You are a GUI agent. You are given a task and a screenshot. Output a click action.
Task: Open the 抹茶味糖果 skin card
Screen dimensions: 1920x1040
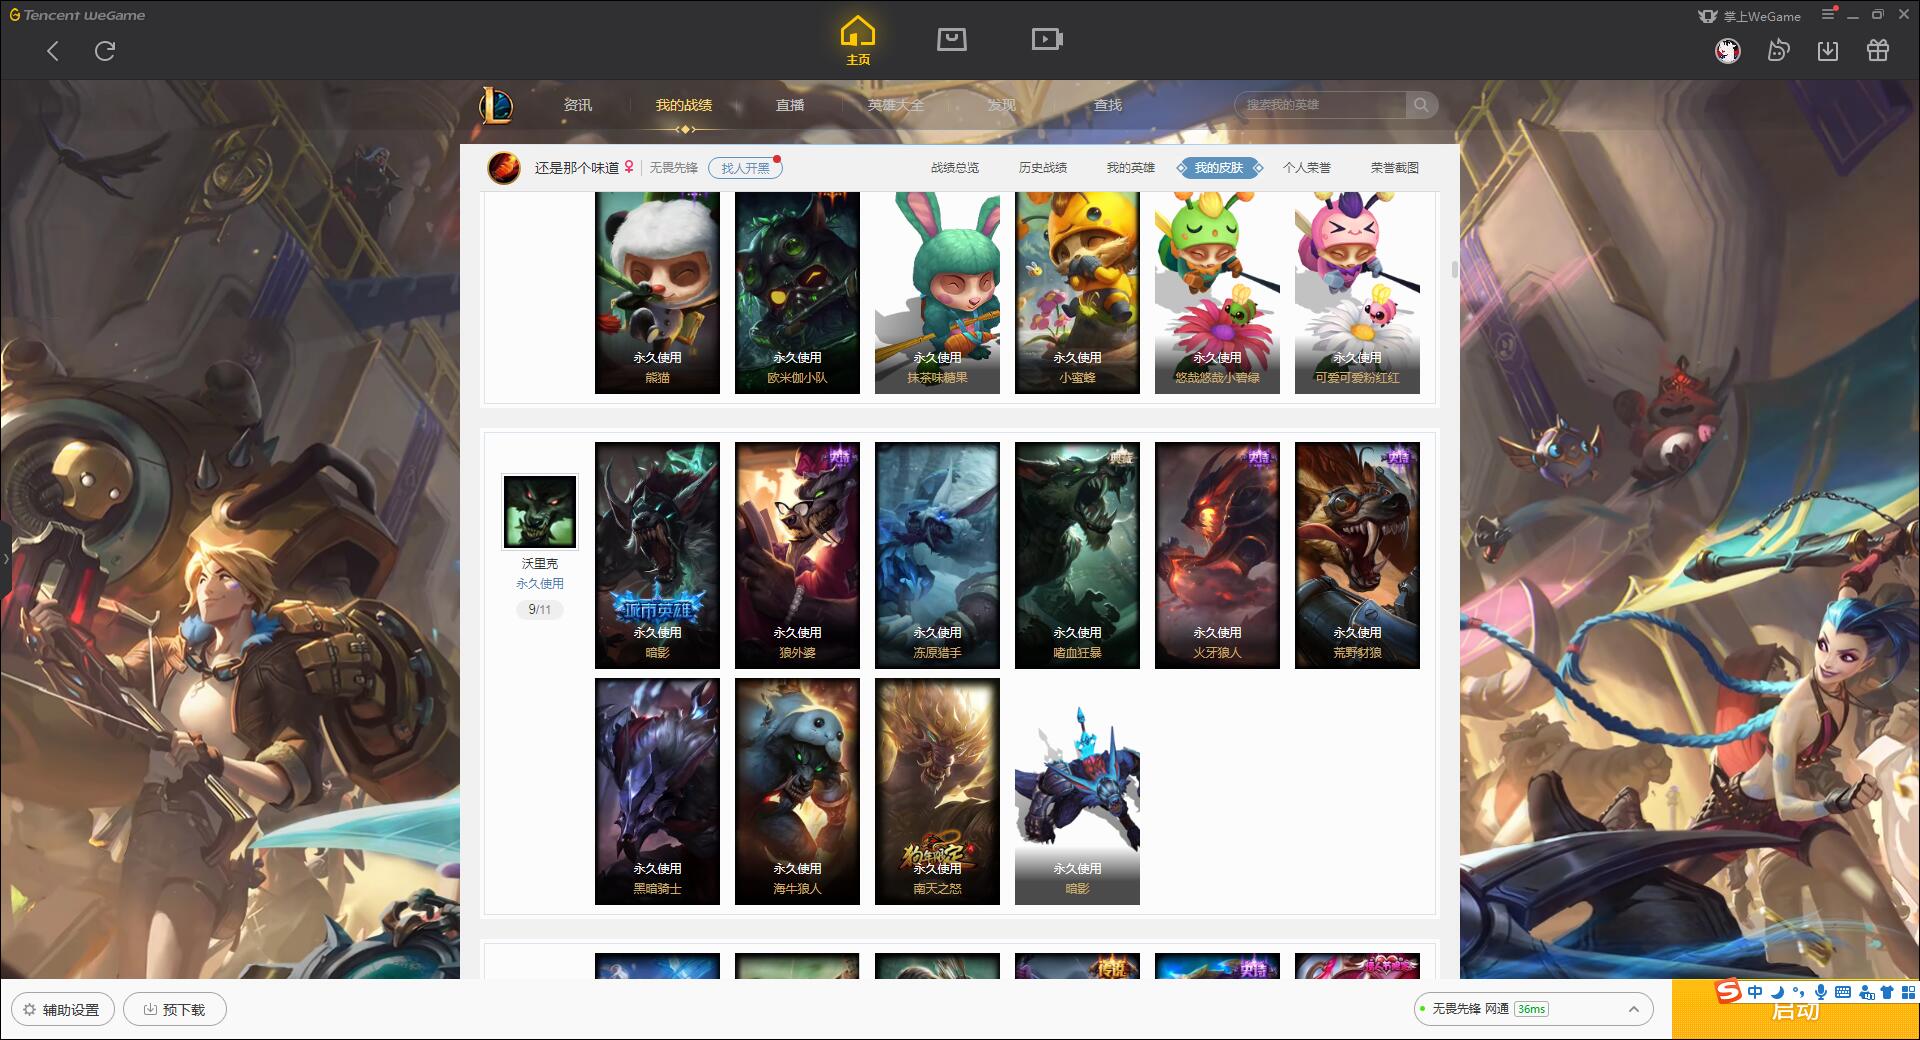tap(937, 292)
